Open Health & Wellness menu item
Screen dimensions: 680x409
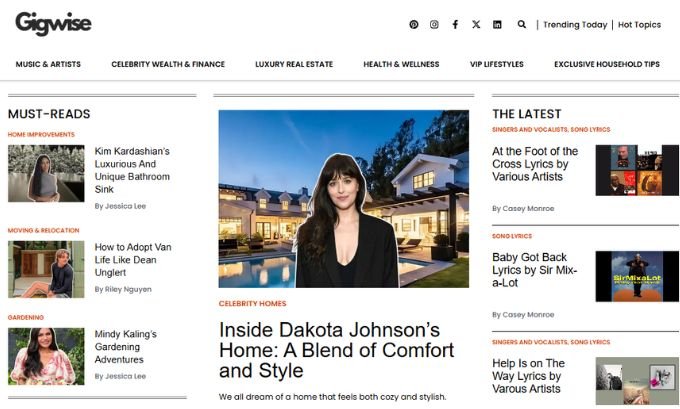401,64
